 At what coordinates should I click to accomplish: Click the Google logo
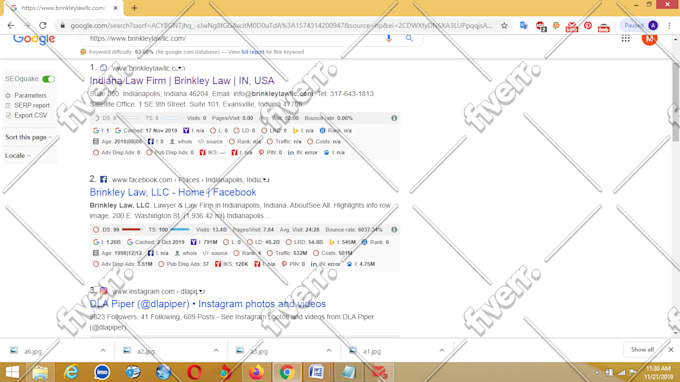34,39
